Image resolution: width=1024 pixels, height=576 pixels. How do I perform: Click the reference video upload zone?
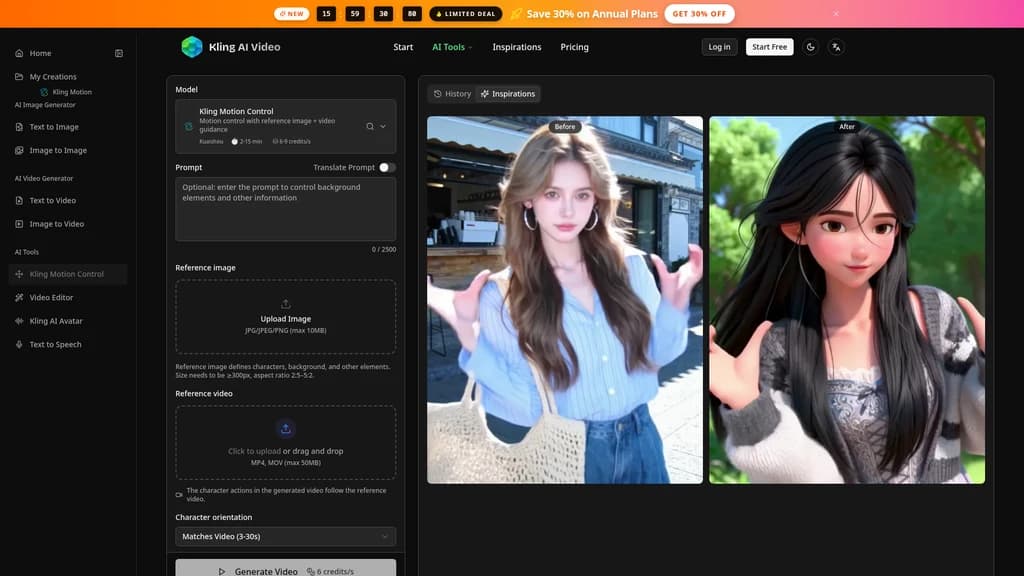[x=285, y=443]
